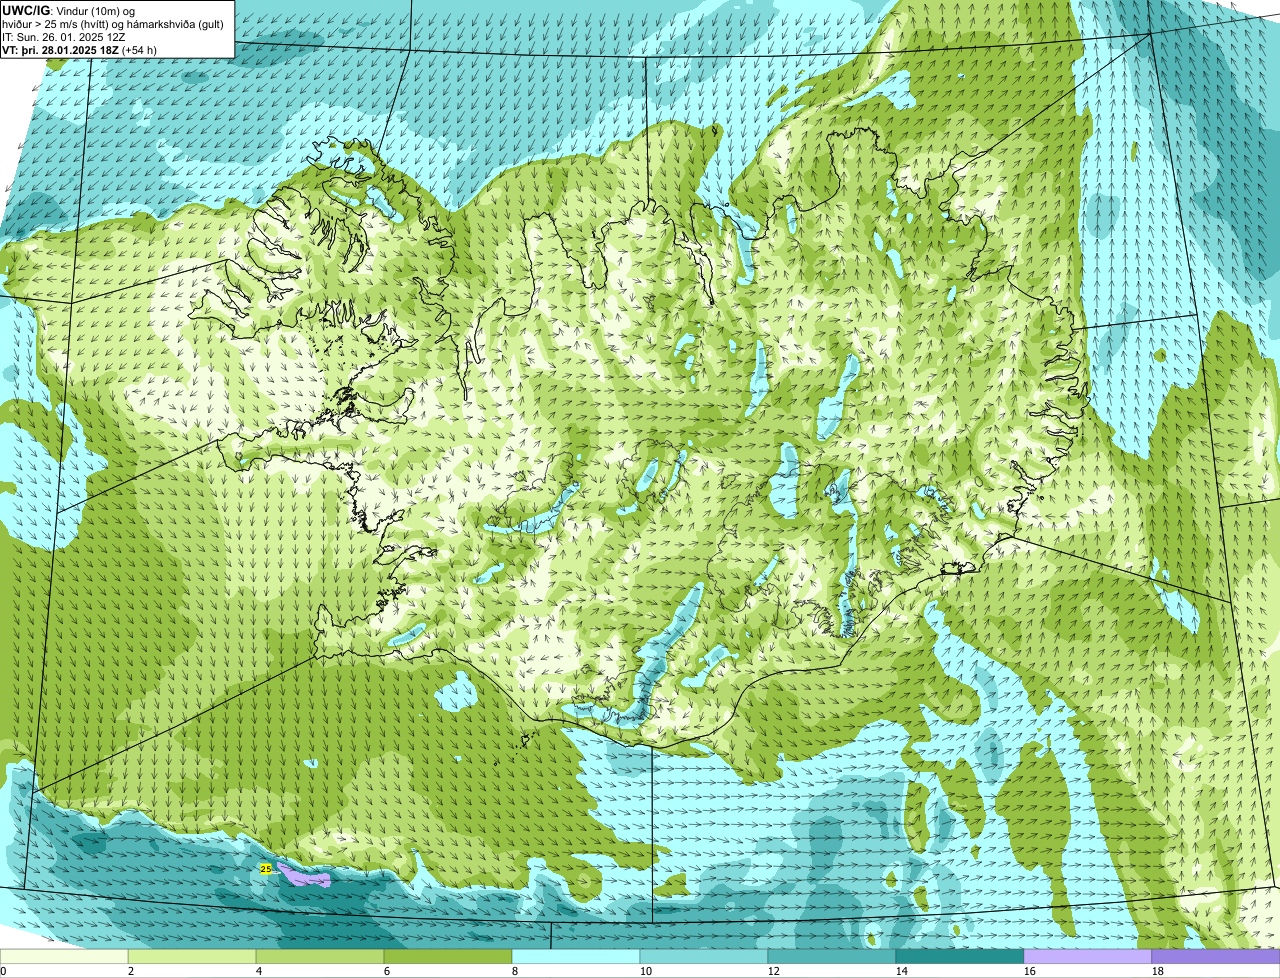The height and width of the screenshot is (978, 1280).
Task: Click the legend tick label "8"
Action: pos(515,971)
